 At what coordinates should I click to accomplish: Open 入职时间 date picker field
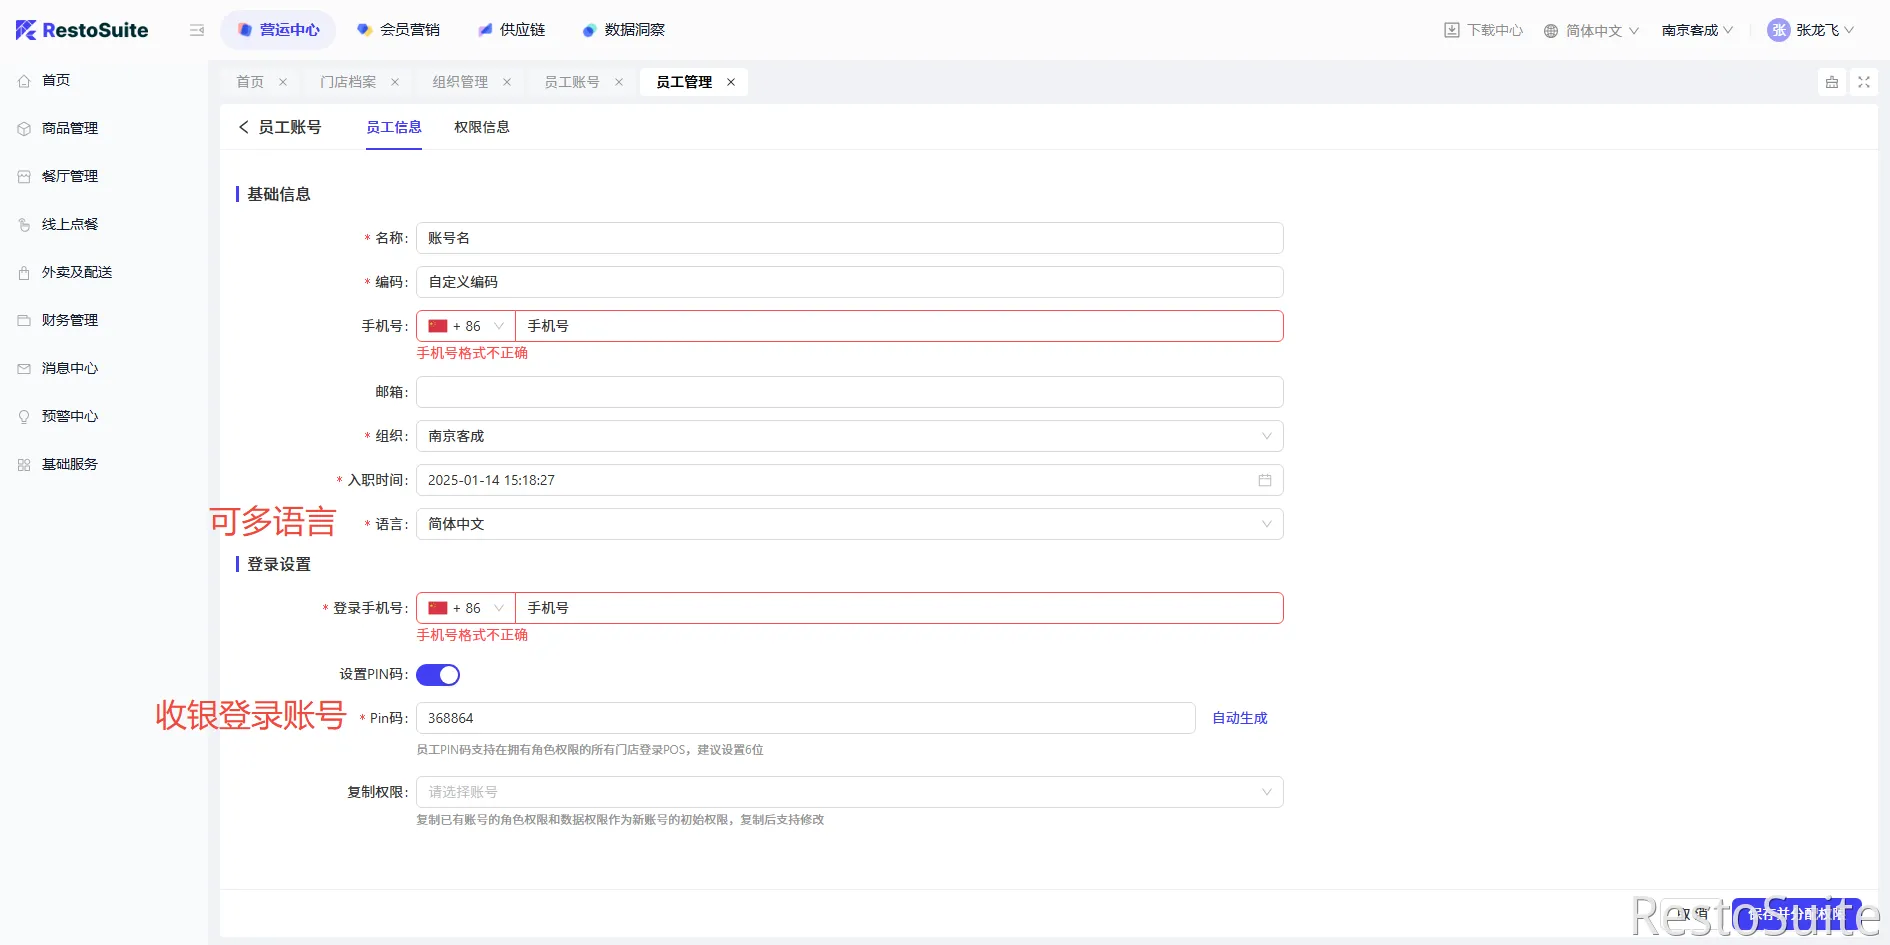point(850,480)
